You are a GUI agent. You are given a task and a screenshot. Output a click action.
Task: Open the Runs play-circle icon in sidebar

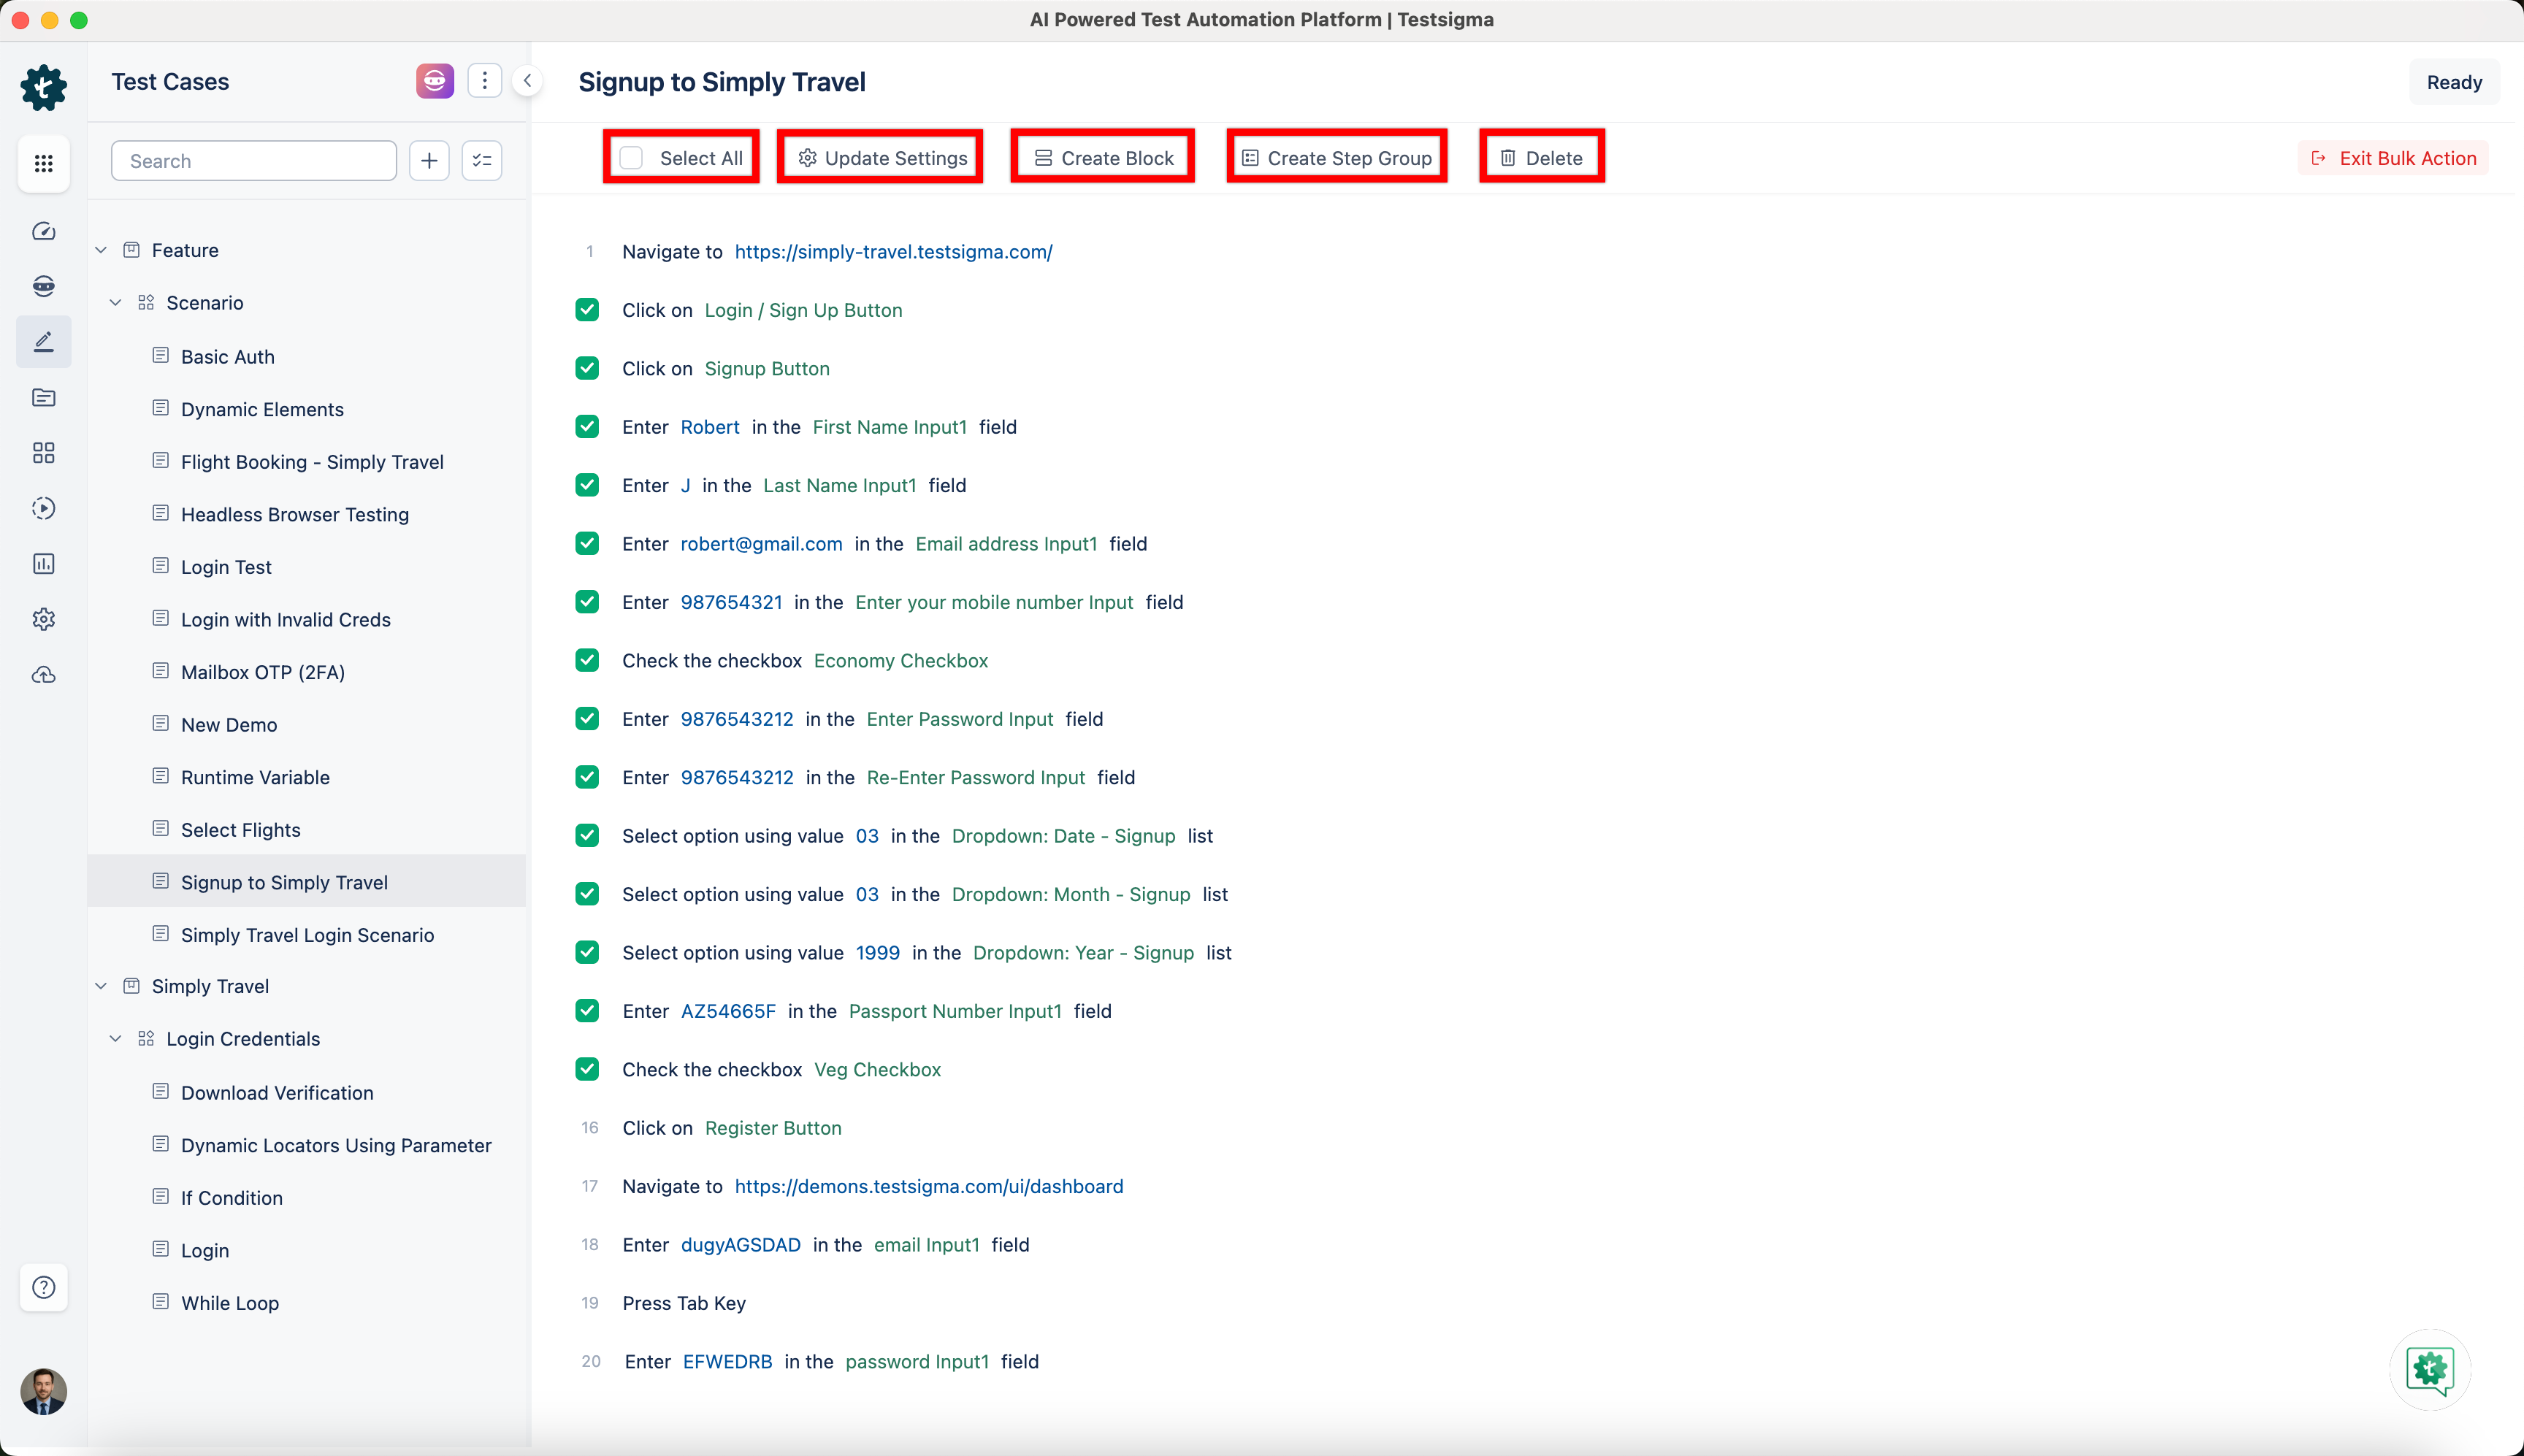(x=43, y=508)
